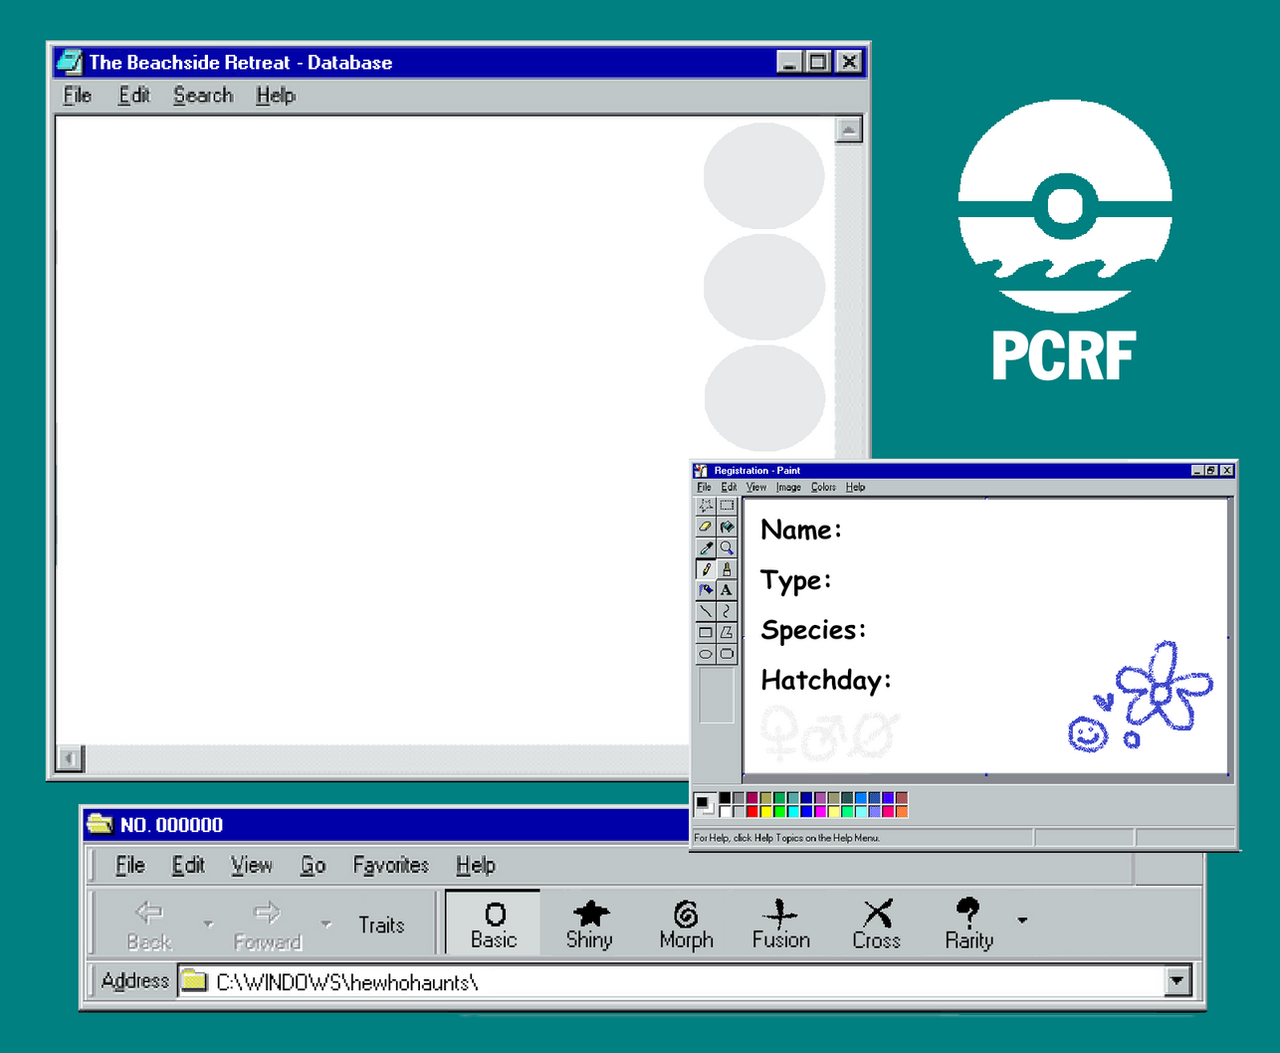1280x1053 pixels.
Task: Activate the Magnifier tool in Paint
Action: [x=727, y=548]
